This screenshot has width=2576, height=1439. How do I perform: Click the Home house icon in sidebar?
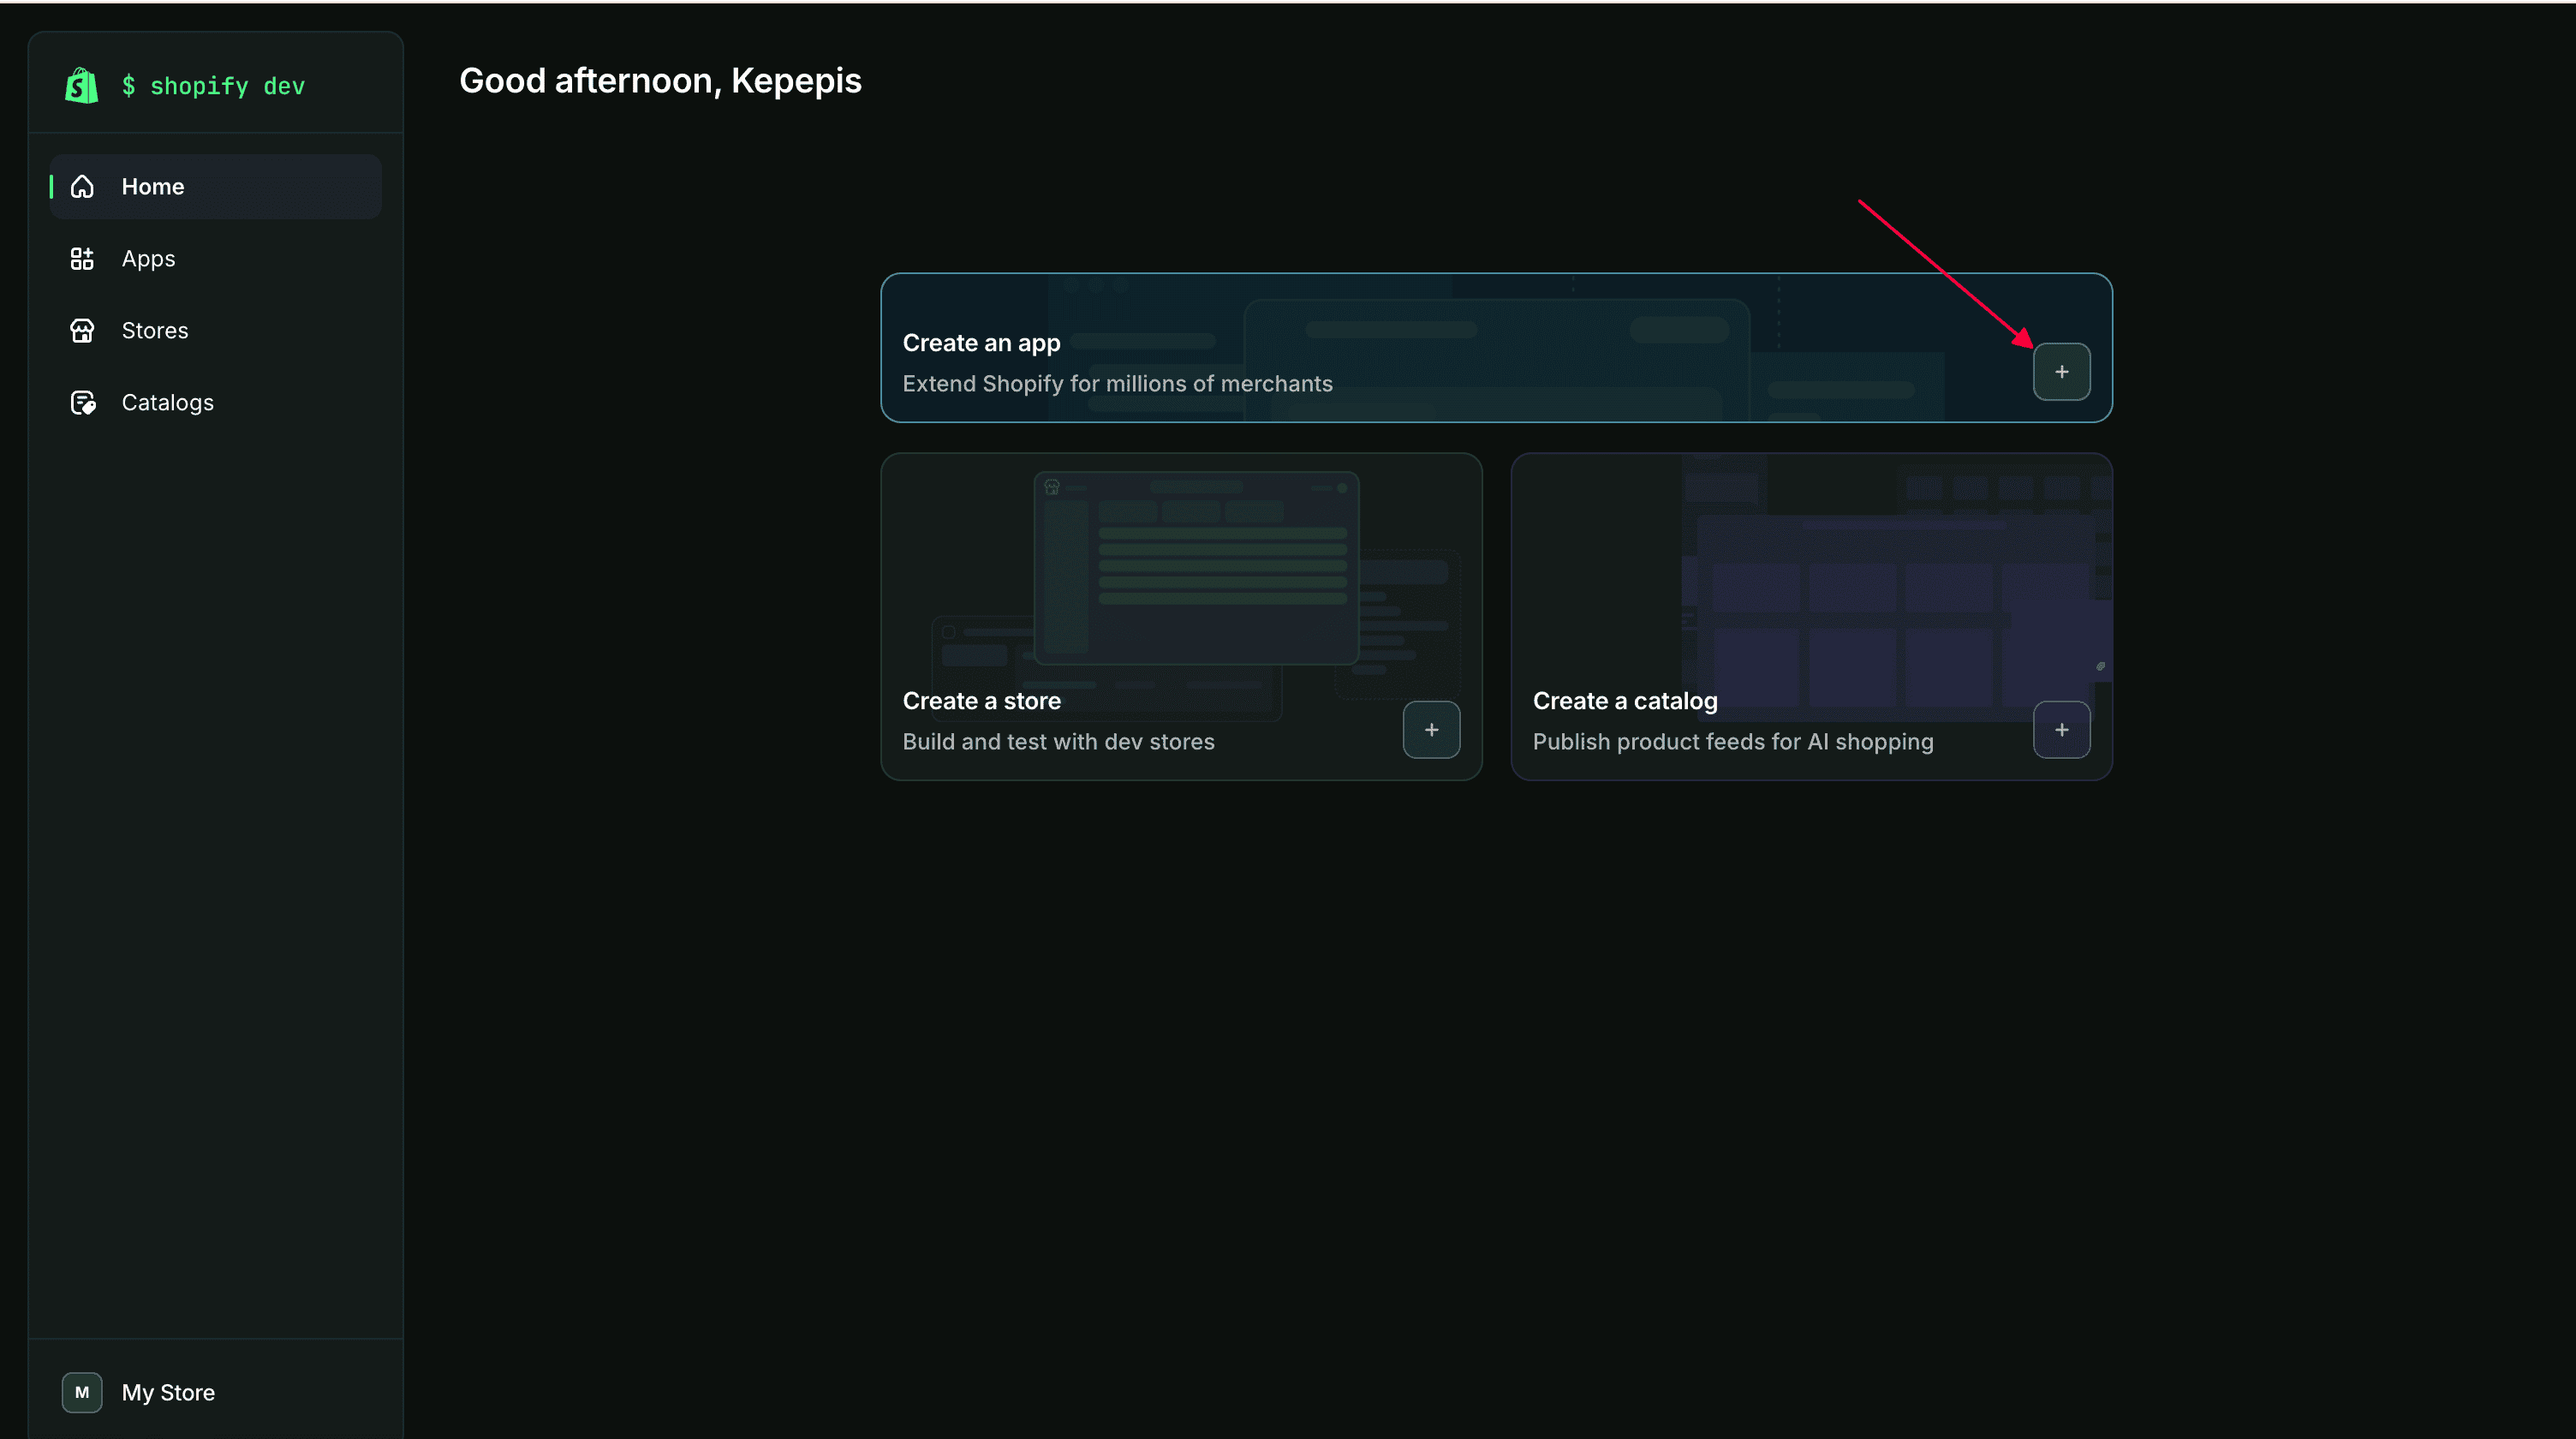(82, 187)
